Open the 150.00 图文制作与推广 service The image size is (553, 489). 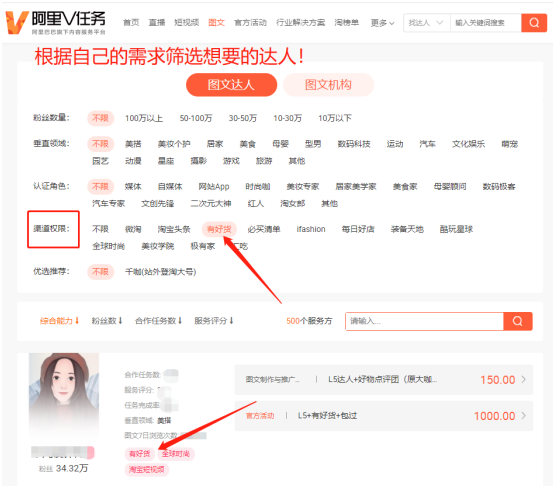coord(384,380)
